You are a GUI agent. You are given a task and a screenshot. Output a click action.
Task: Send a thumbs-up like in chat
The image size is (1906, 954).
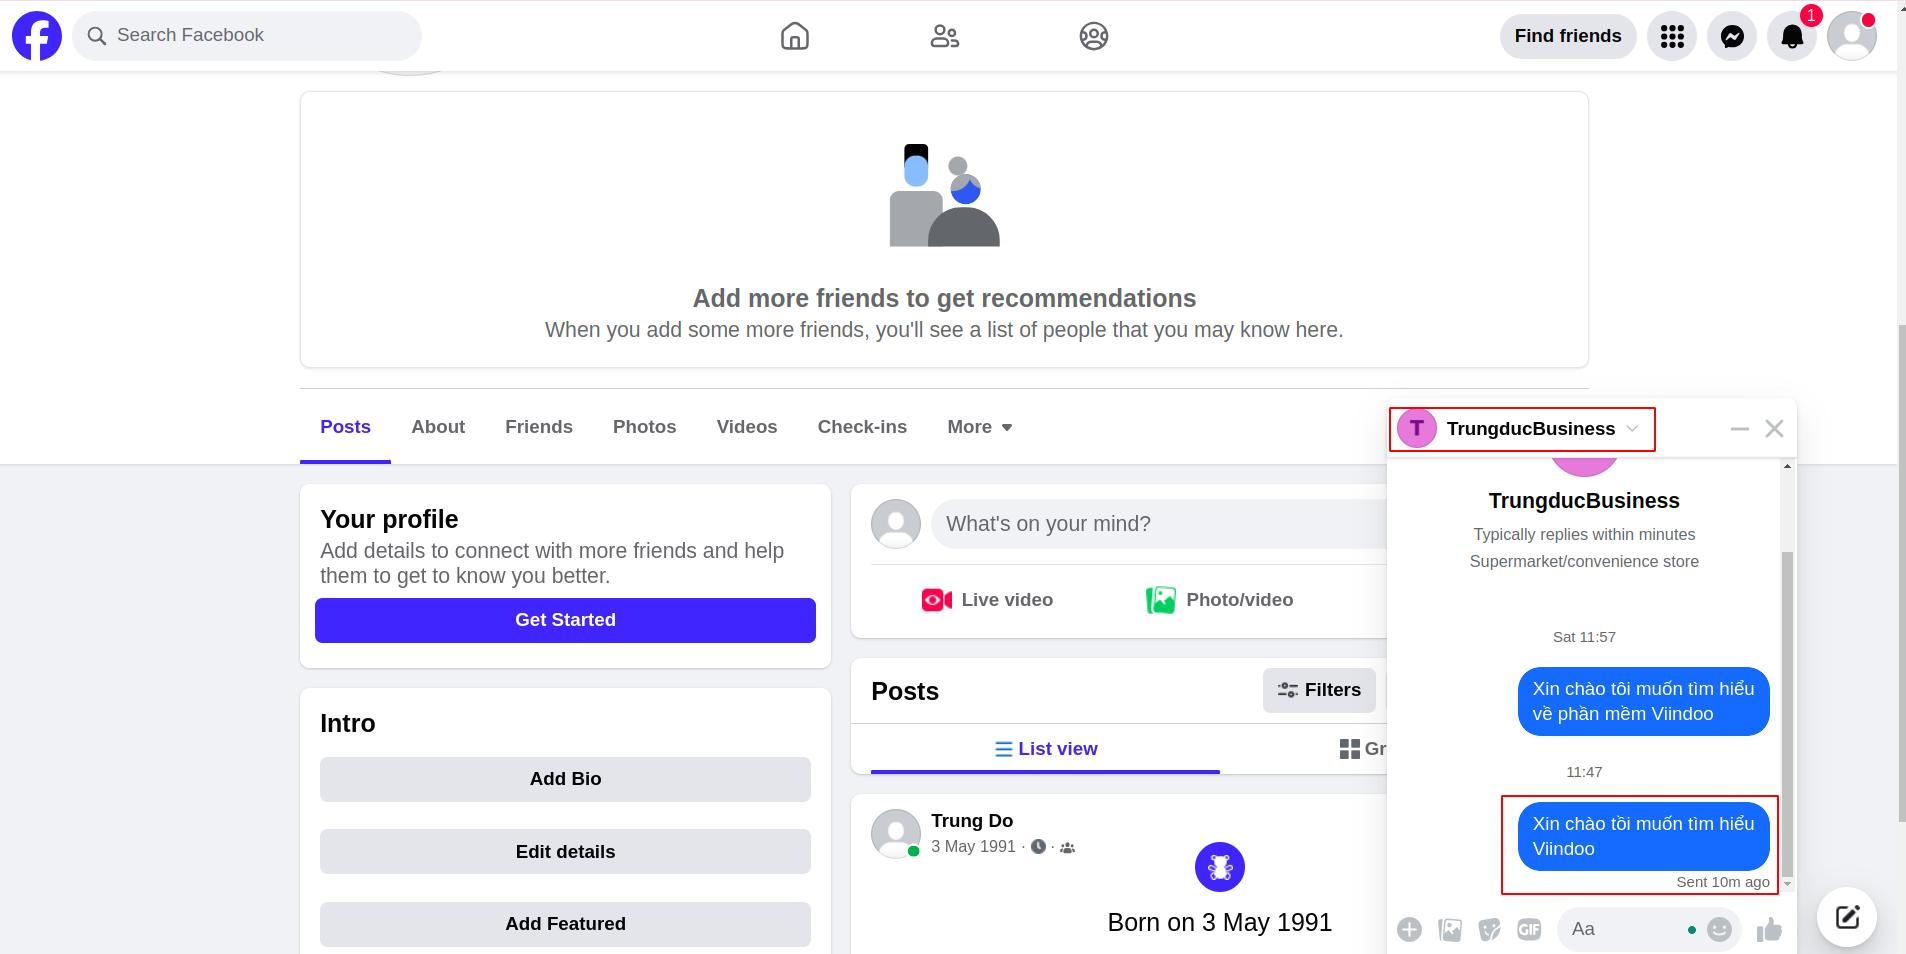[x=1769, y=930]
